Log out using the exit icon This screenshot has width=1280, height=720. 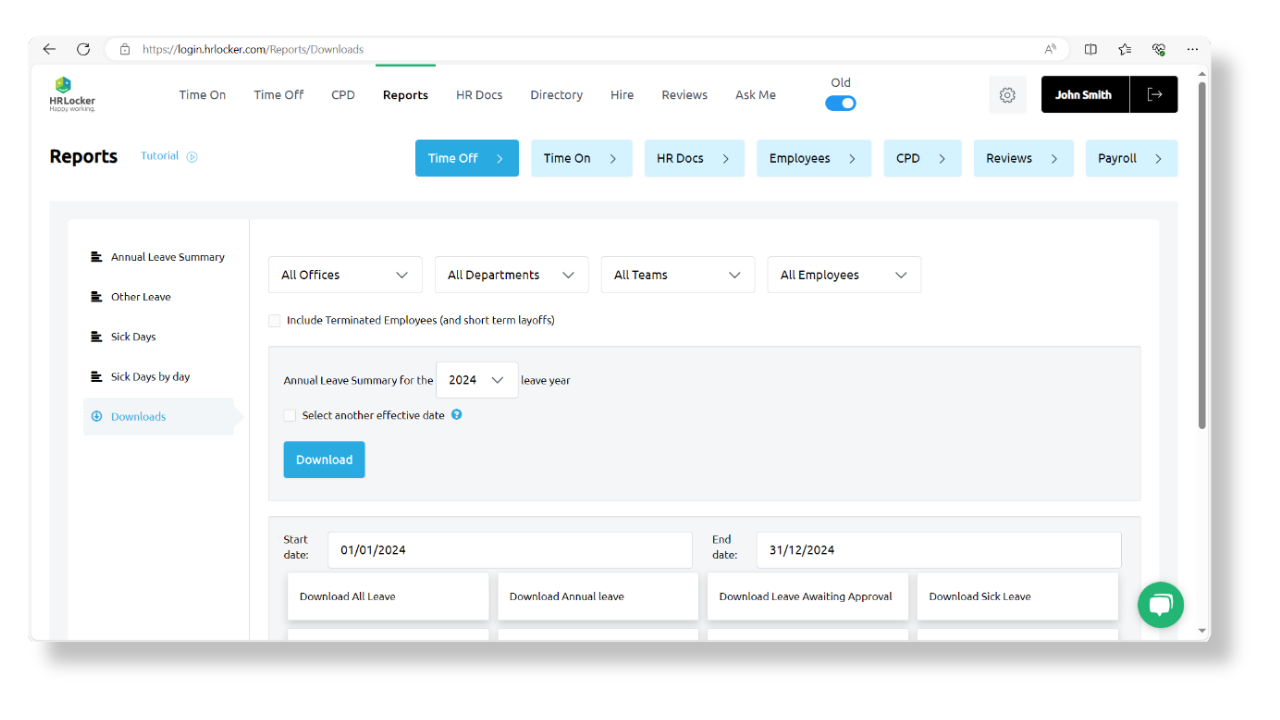coord(1155,94)
